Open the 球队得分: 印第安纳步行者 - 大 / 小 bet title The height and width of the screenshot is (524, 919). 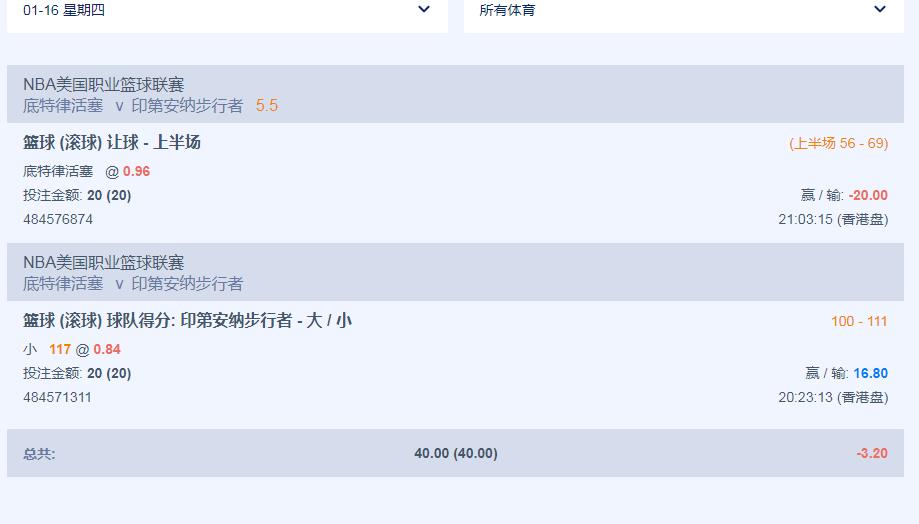point(188,321)
